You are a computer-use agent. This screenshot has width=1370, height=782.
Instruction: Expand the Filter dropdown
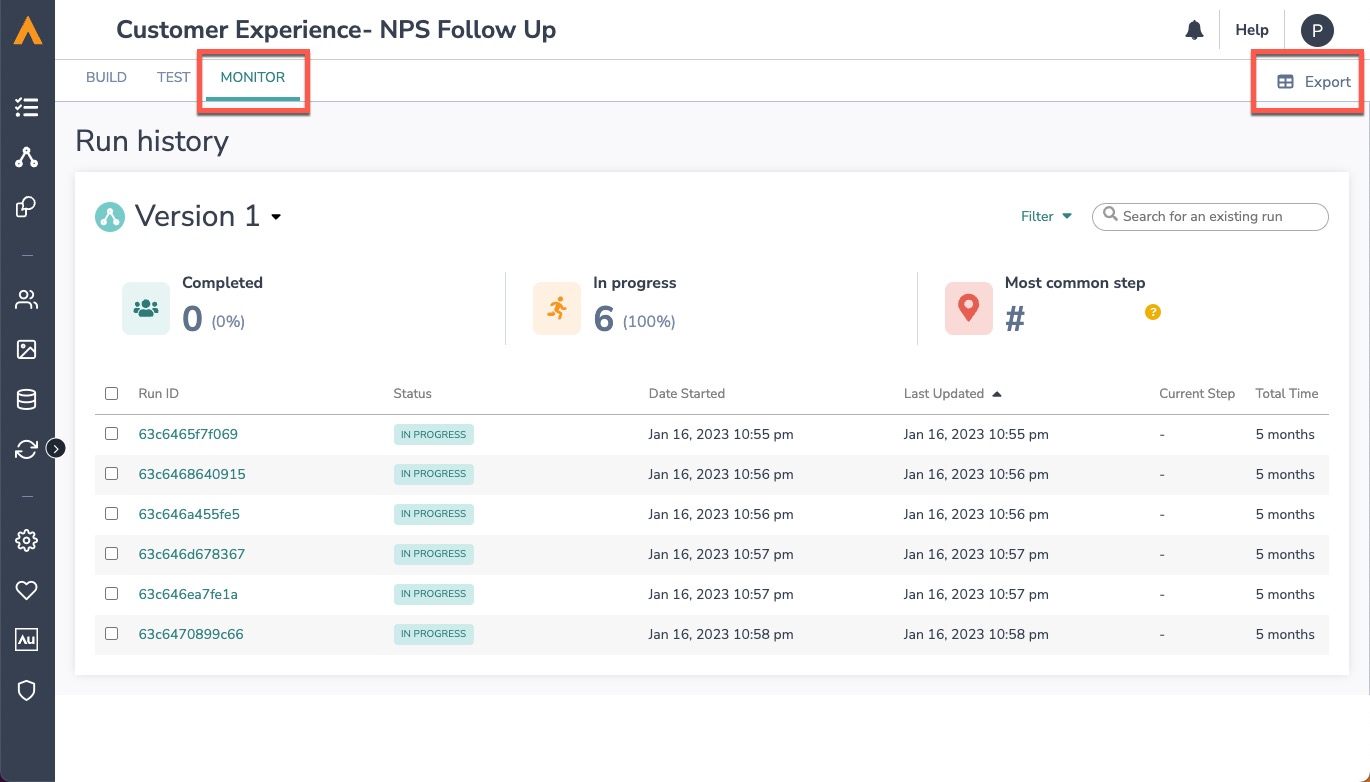click(x=1046, y=216)
